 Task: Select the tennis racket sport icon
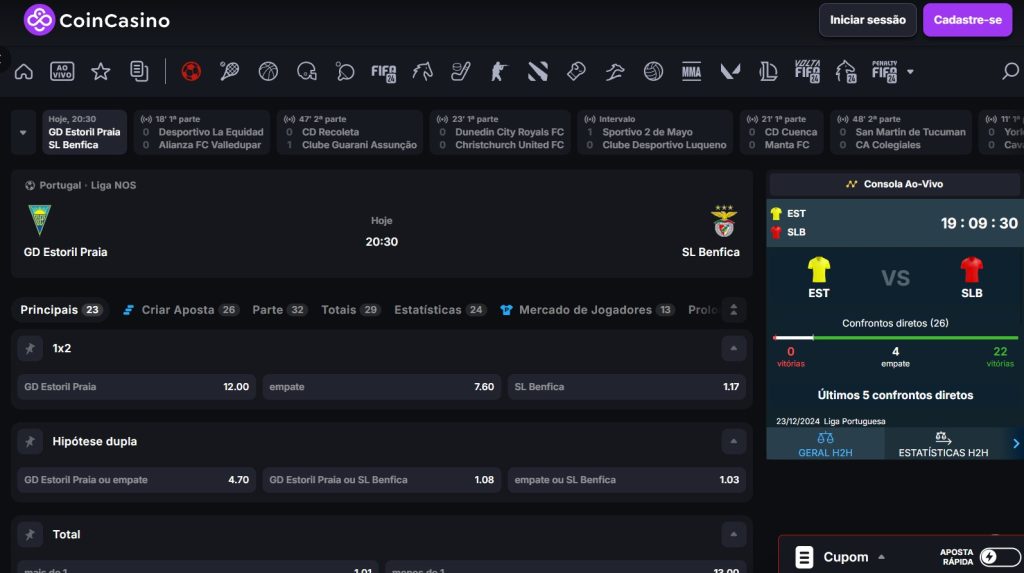tap(229, 71)
